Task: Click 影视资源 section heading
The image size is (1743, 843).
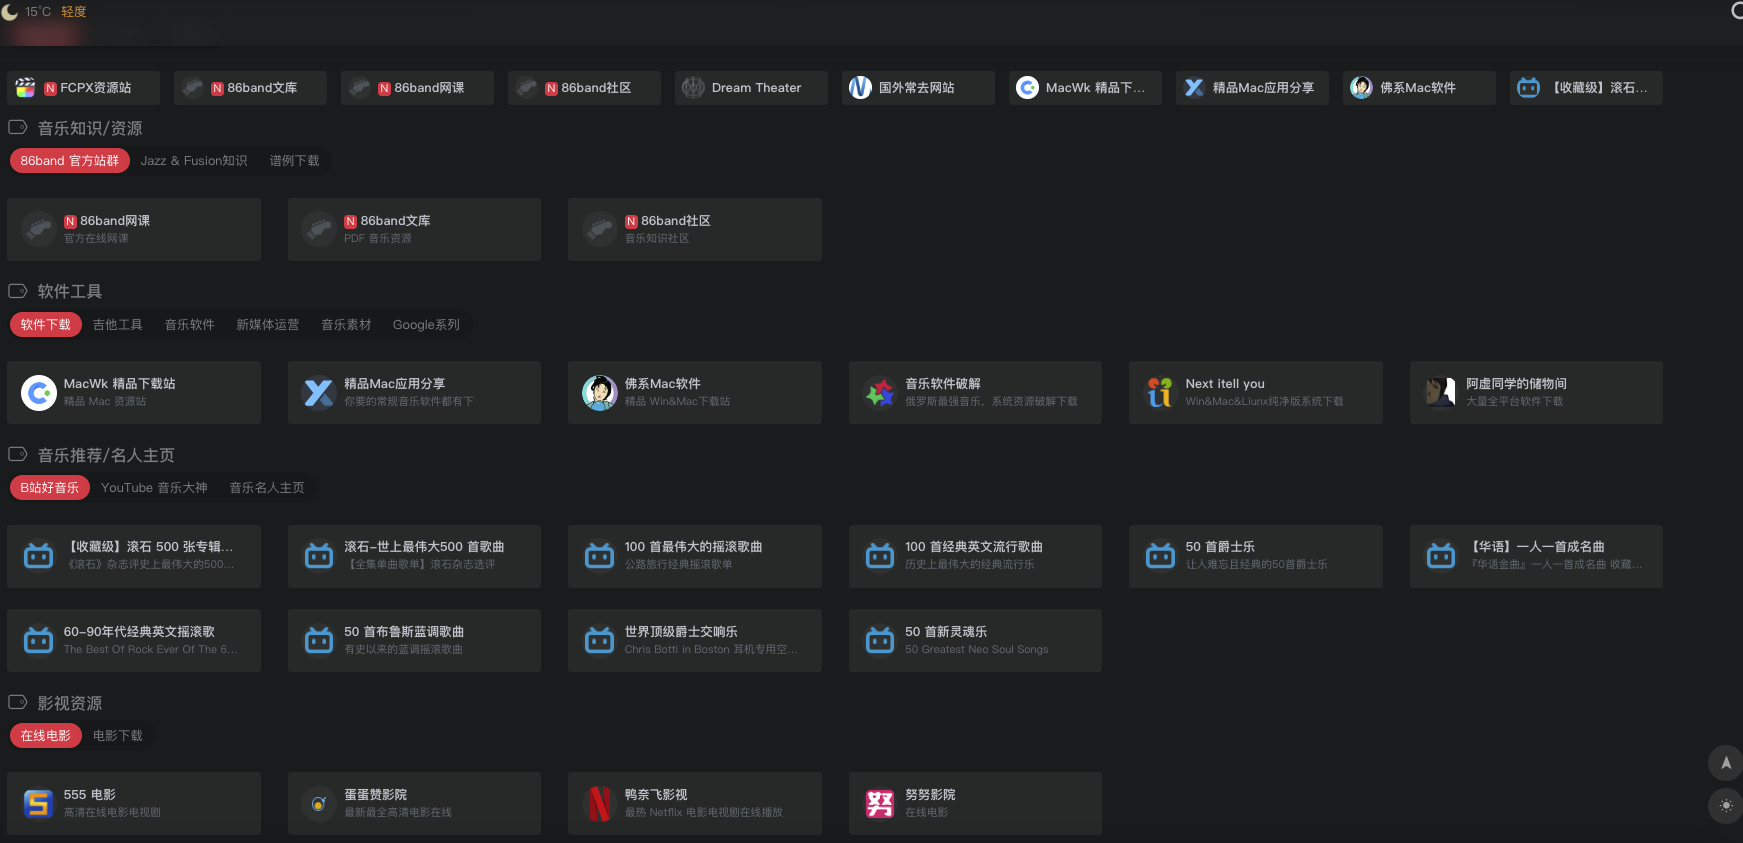Action: [70, 703]
